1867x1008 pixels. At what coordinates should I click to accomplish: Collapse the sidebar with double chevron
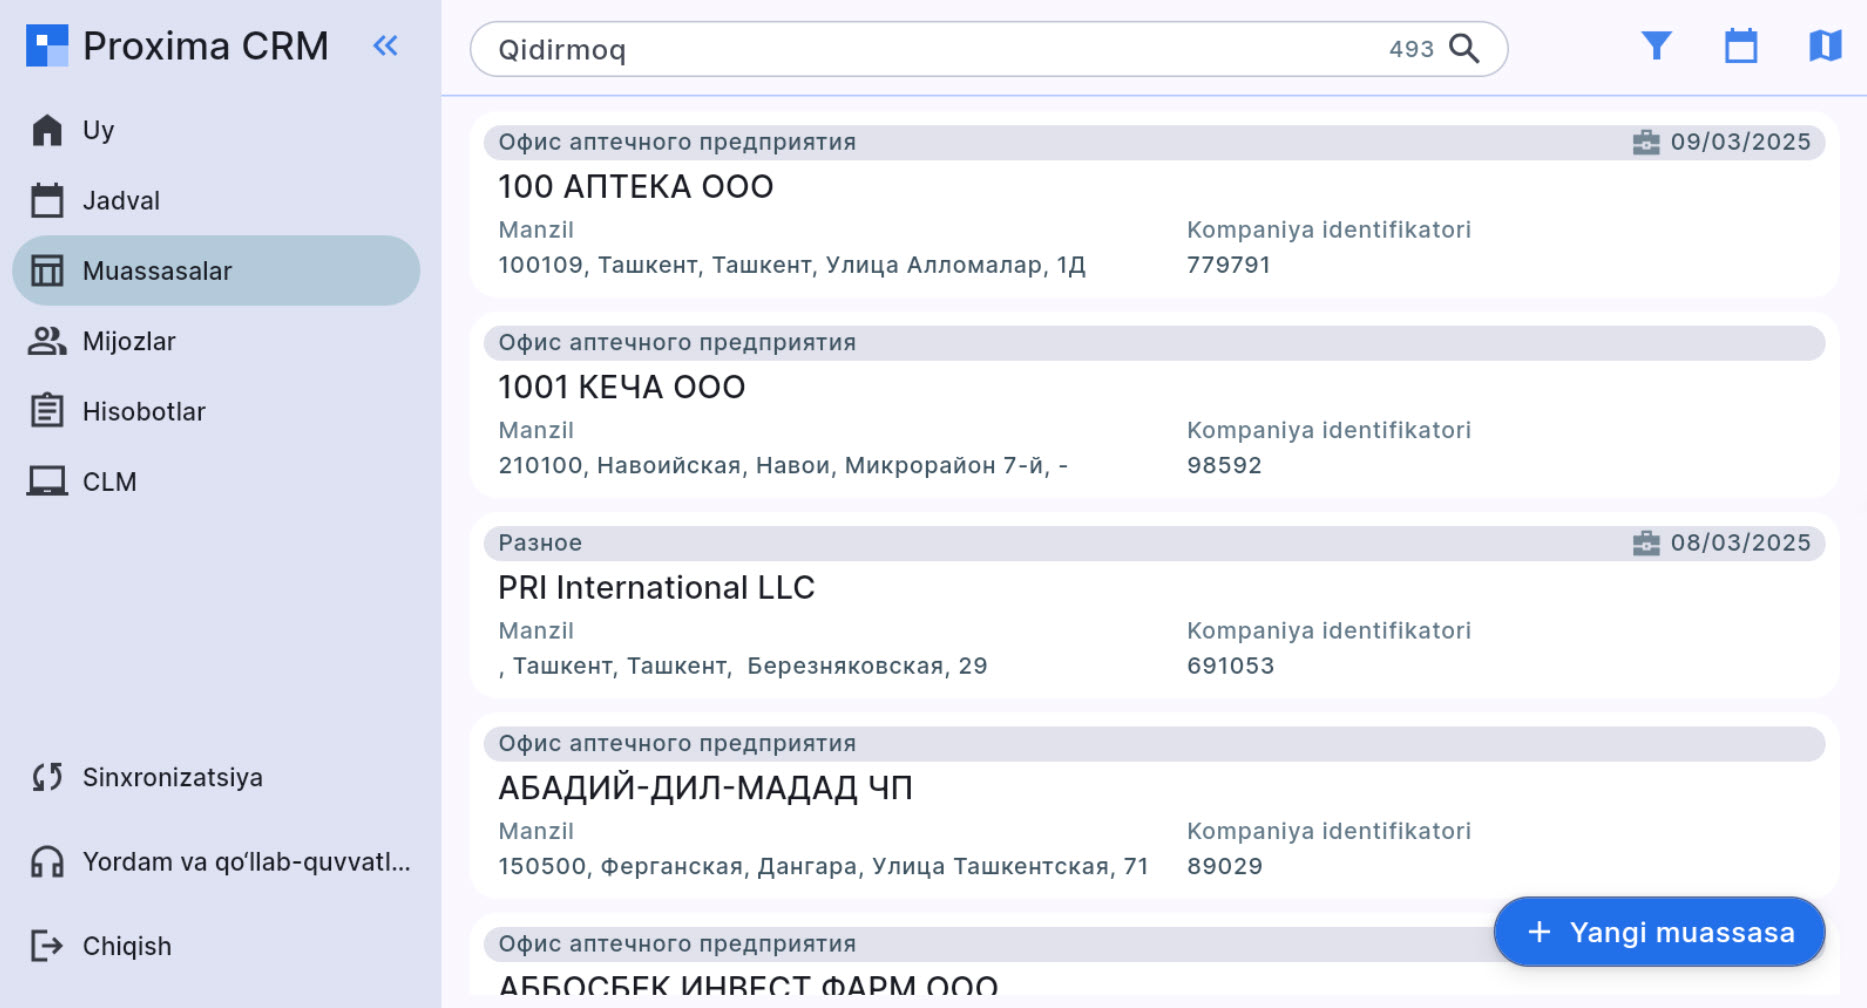click(385, 46)
